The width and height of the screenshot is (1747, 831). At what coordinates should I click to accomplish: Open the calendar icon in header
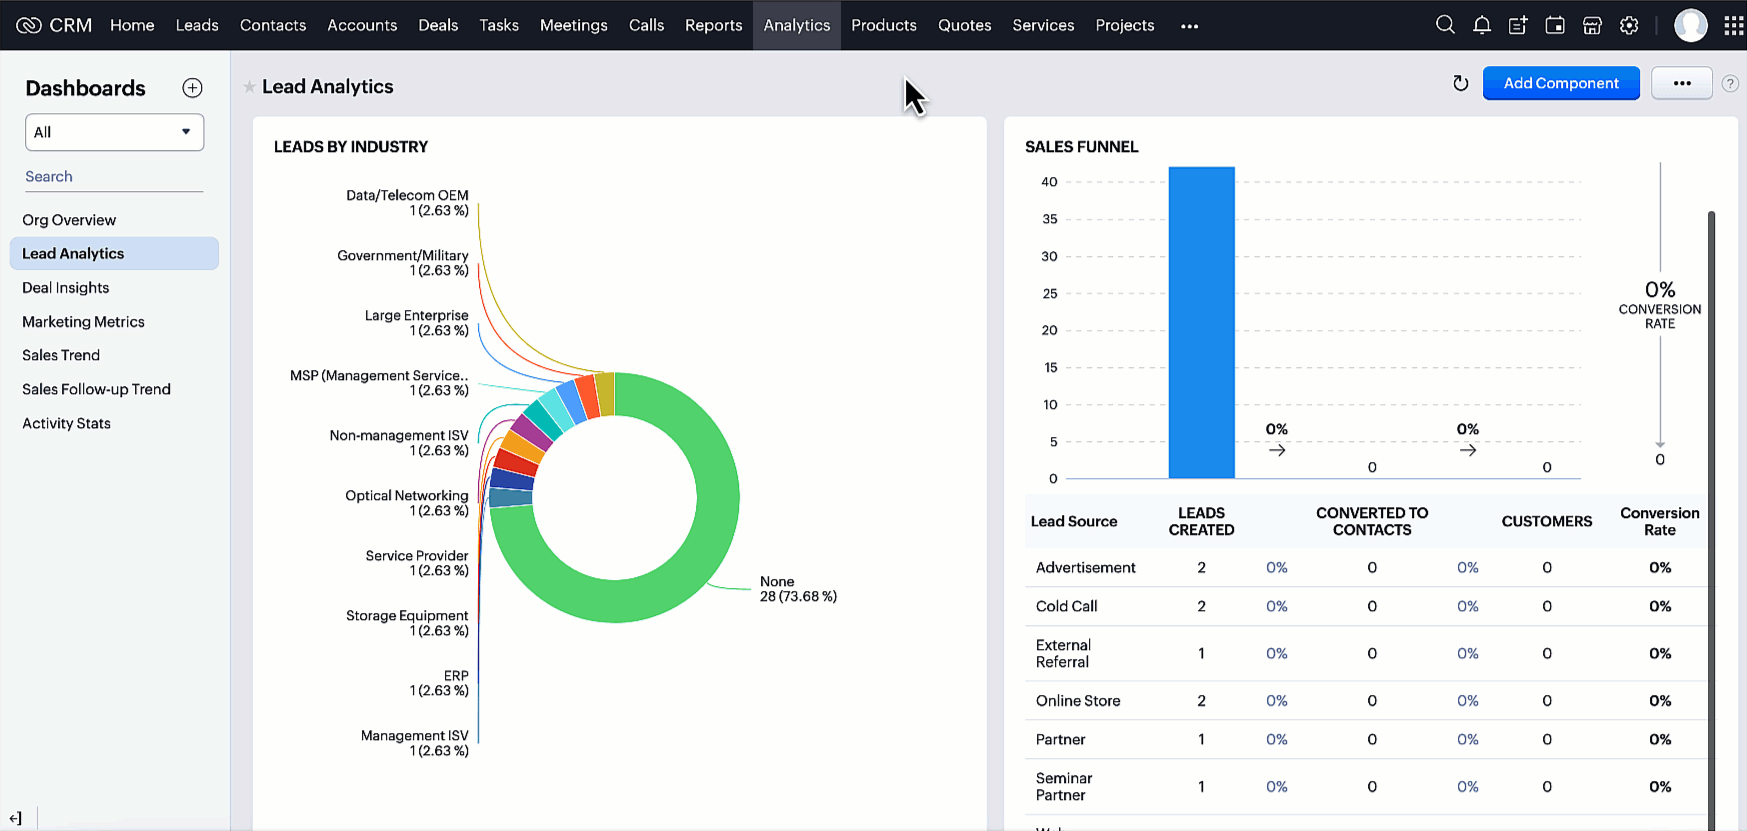coord(1555,25)
